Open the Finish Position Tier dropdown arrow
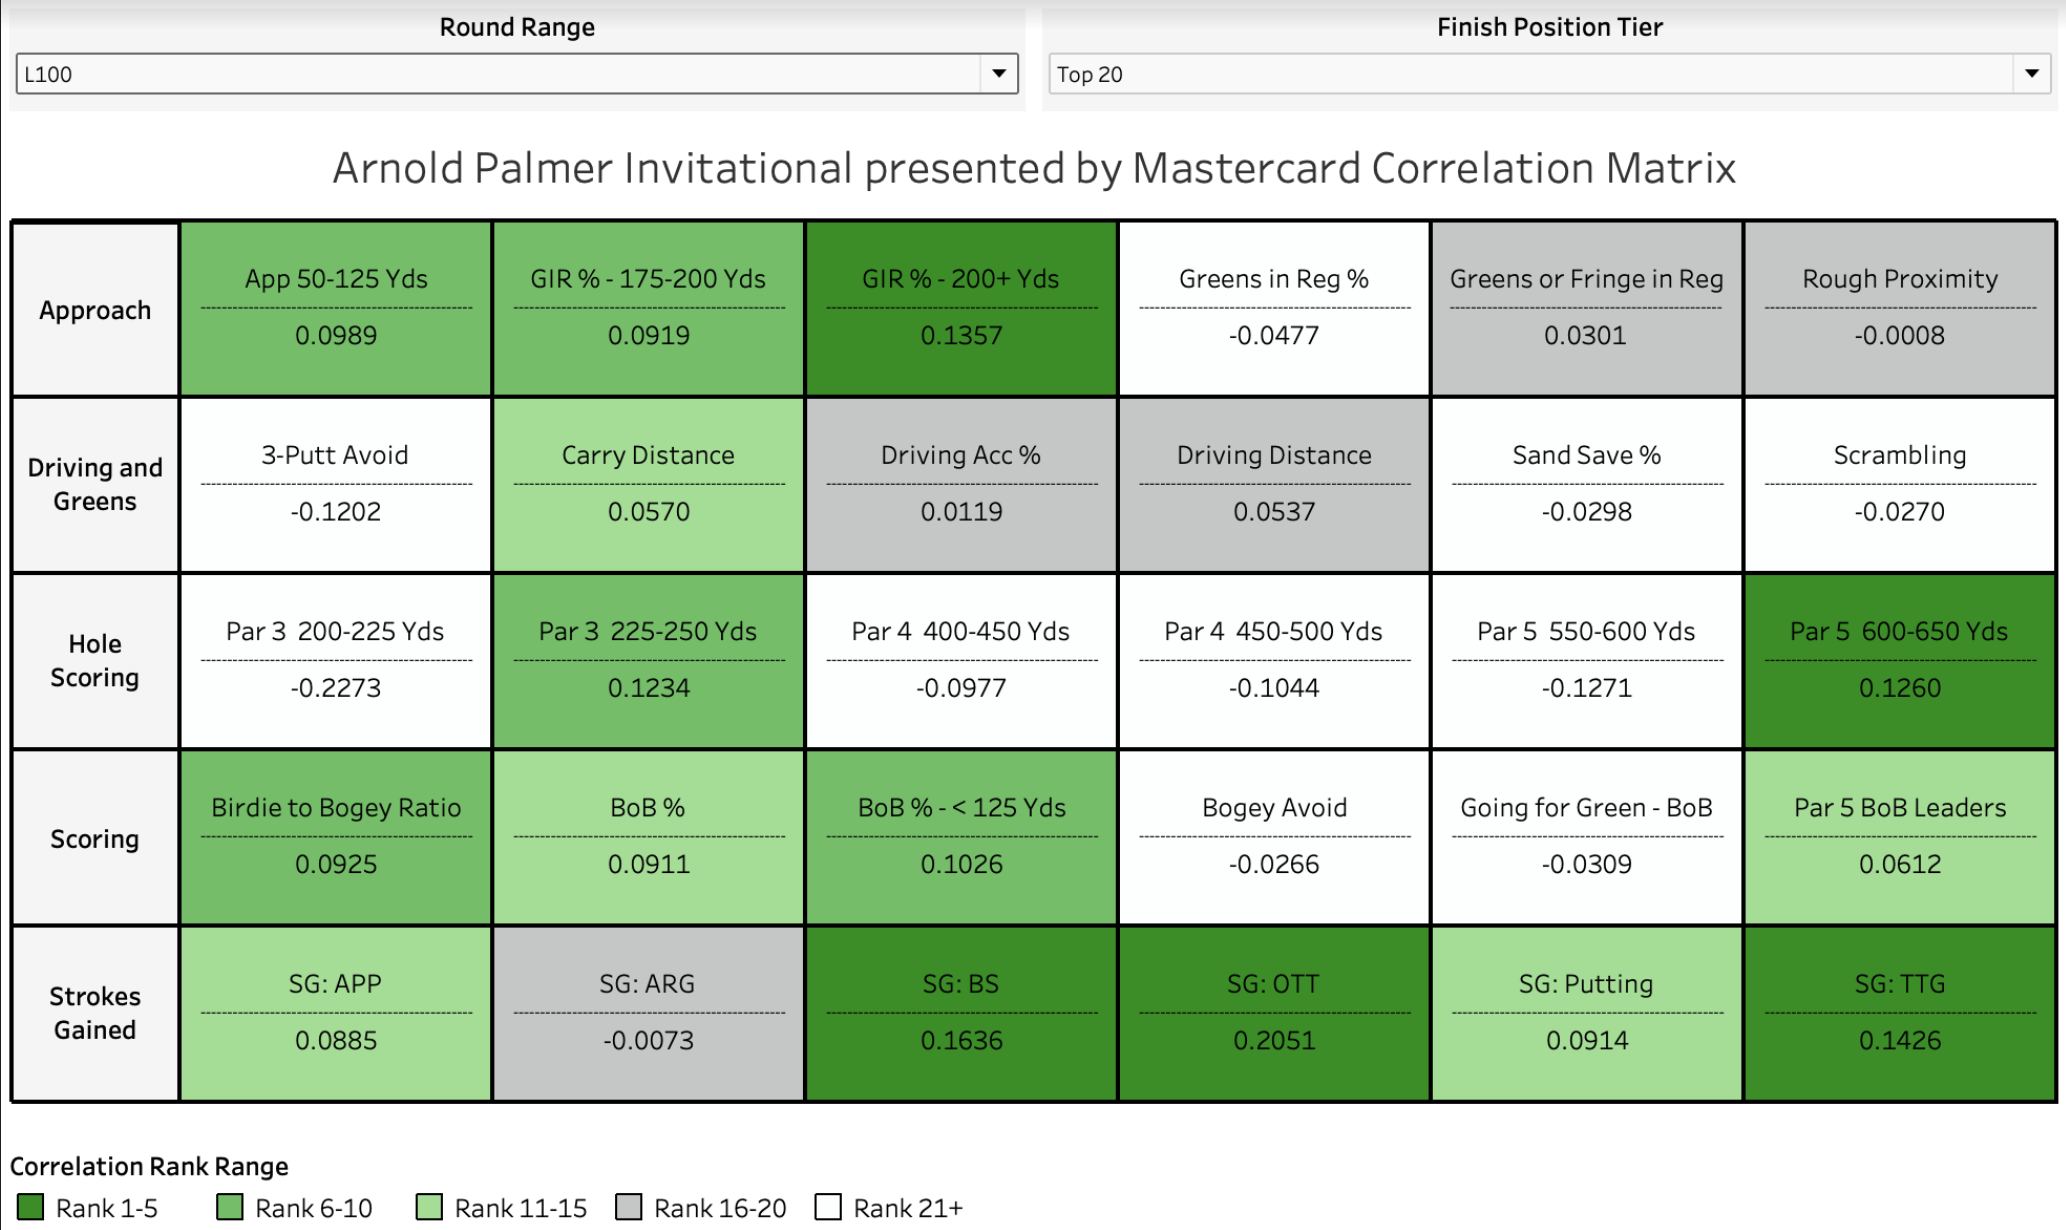Image resolution: width=2066 pixels, height=1230 pixels. 2031,74
